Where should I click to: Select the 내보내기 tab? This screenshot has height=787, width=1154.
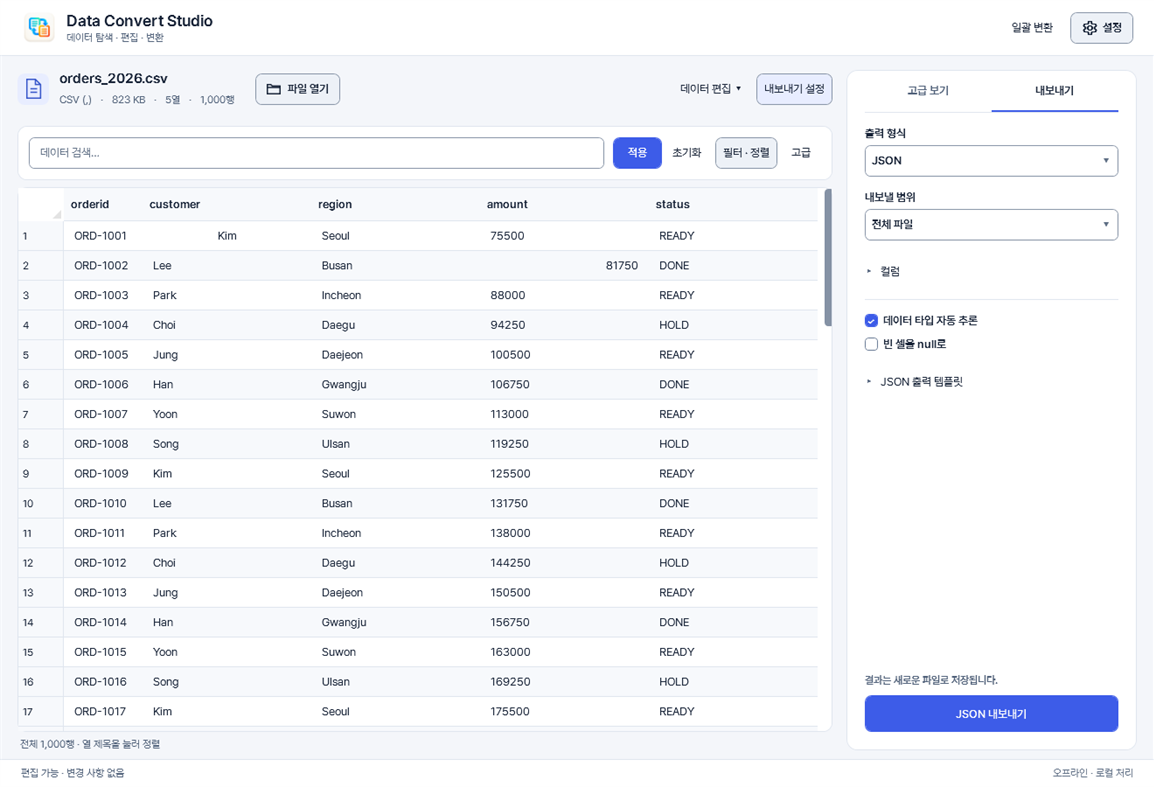click(x=1055, y=91)
